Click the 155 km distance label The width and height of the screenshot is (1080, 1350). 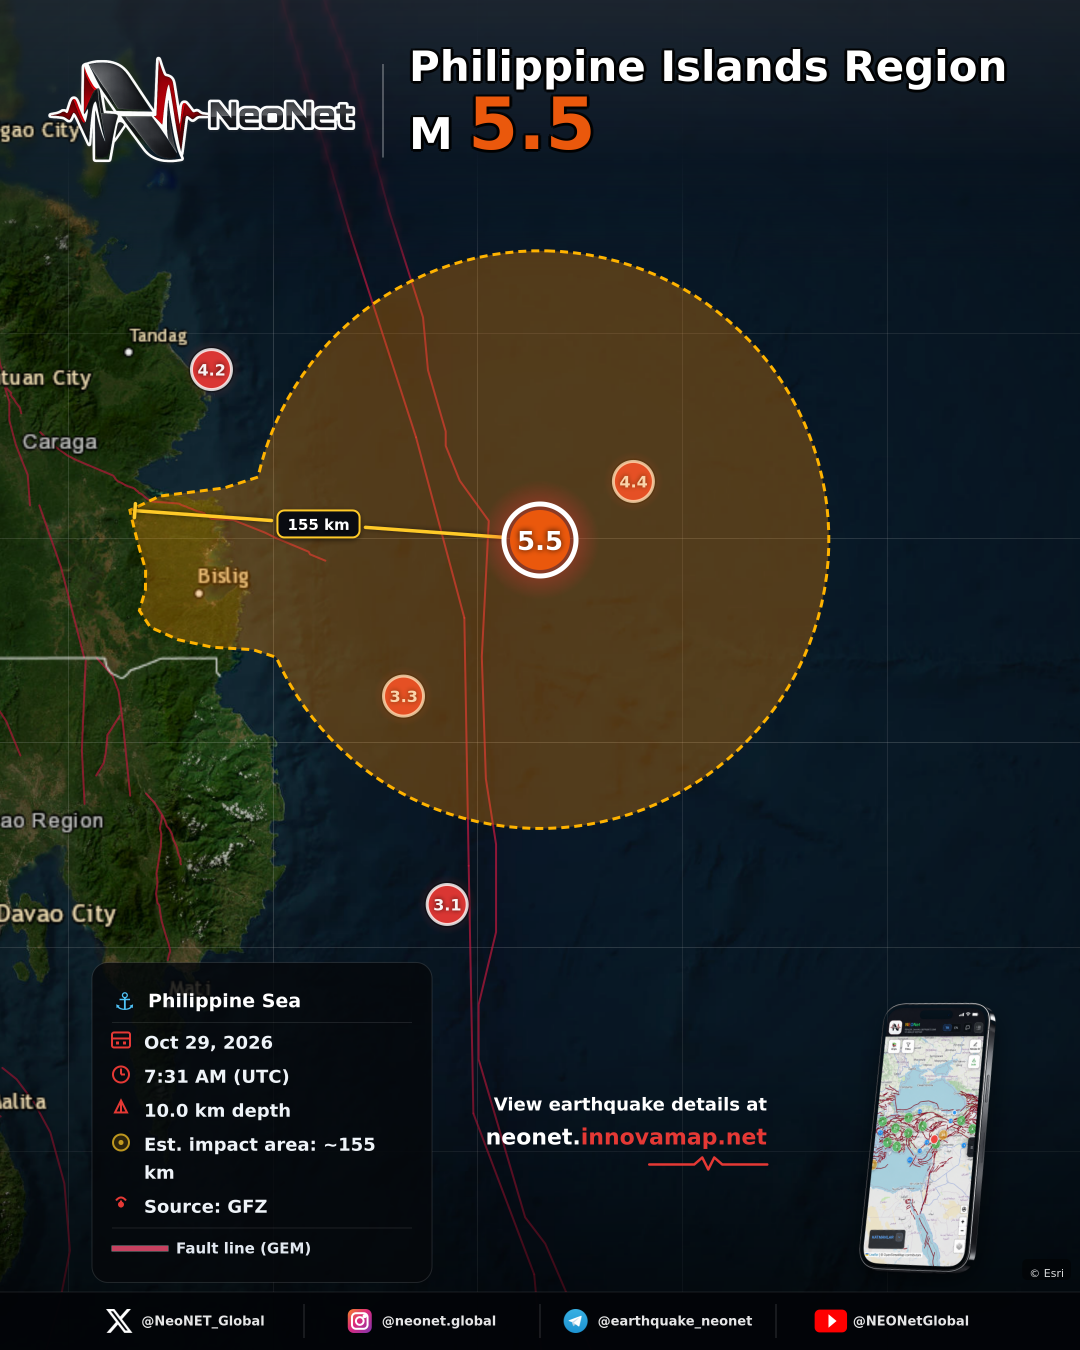pyautogui.click(x=318, y=524)
